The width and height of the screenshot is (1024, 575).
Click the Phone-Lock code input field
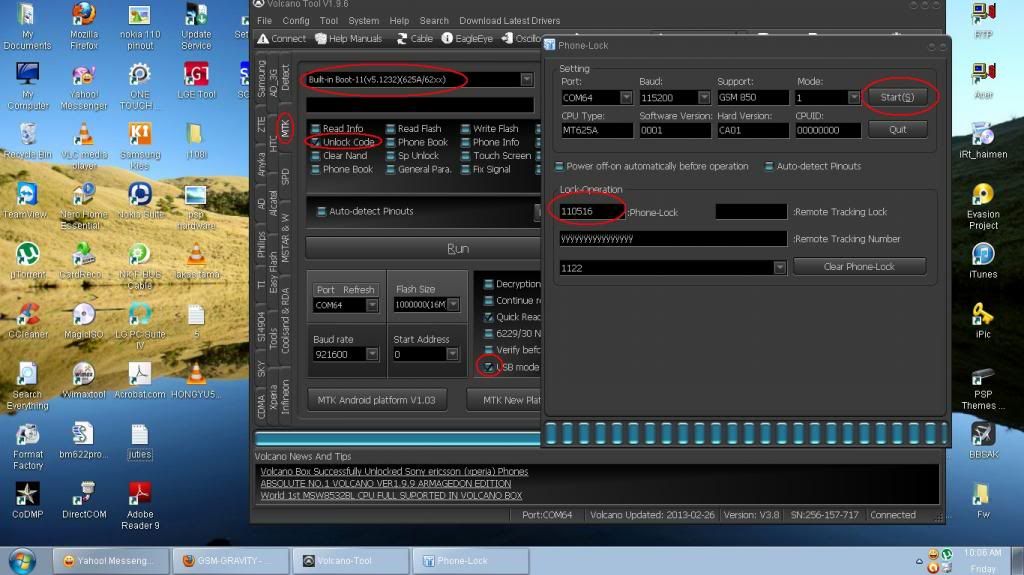coord(590,211)
